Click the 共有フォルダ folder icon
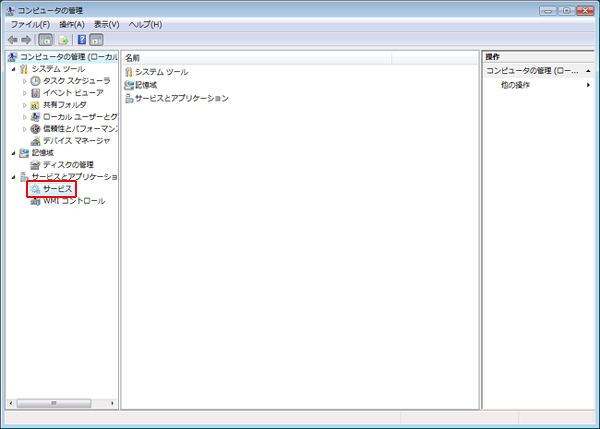 (35, 105)
